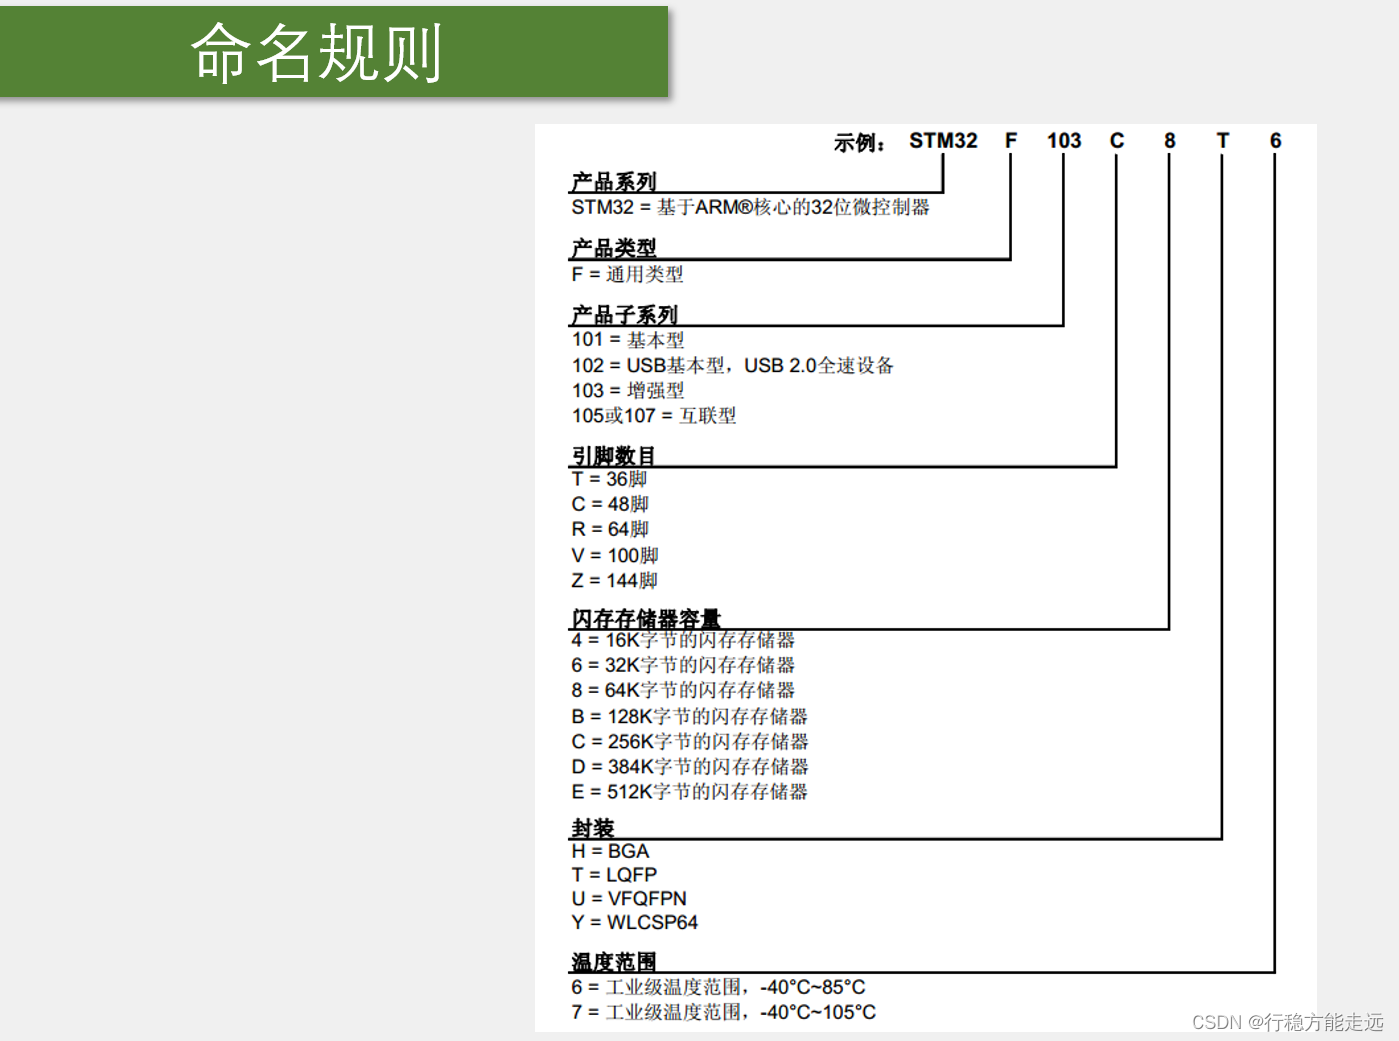The image size is (1399, 1041).
Task: Click the line R = 64脚
Action: (x=610, y=529)
